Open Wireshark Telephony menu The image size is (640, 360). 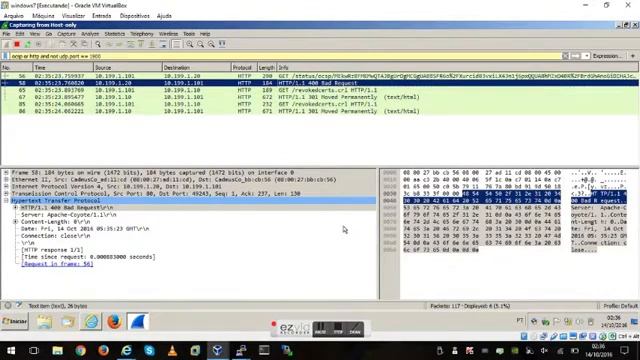click(142, 34)
